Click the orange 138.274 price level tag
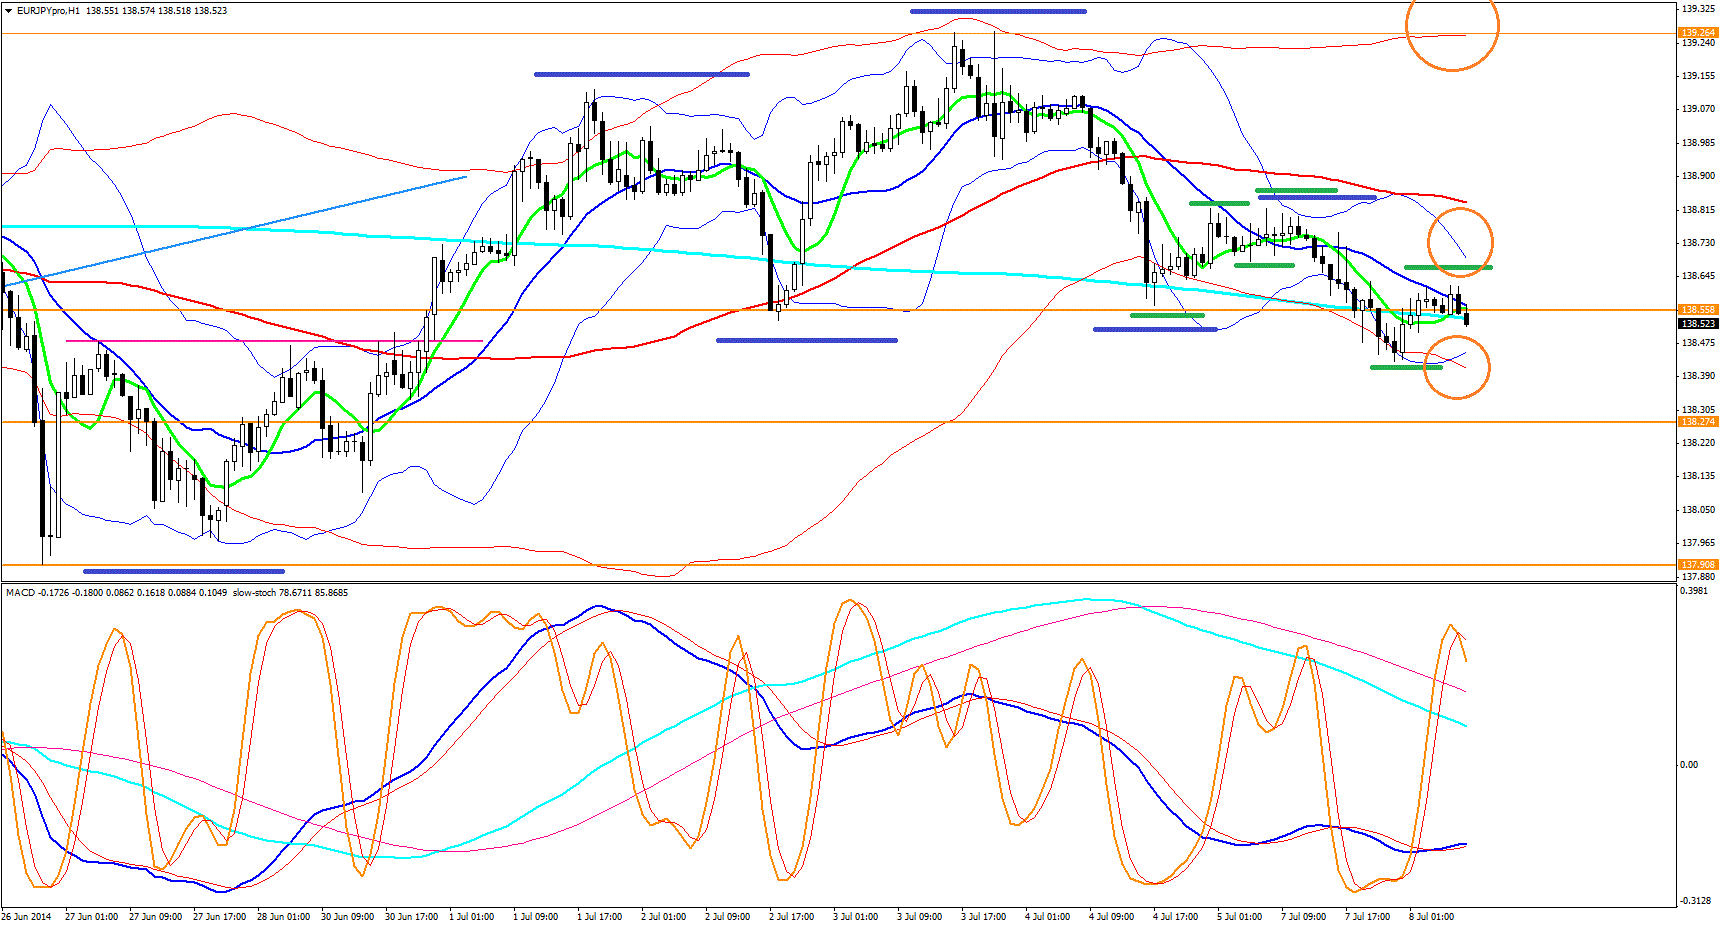 point(1697,422)
